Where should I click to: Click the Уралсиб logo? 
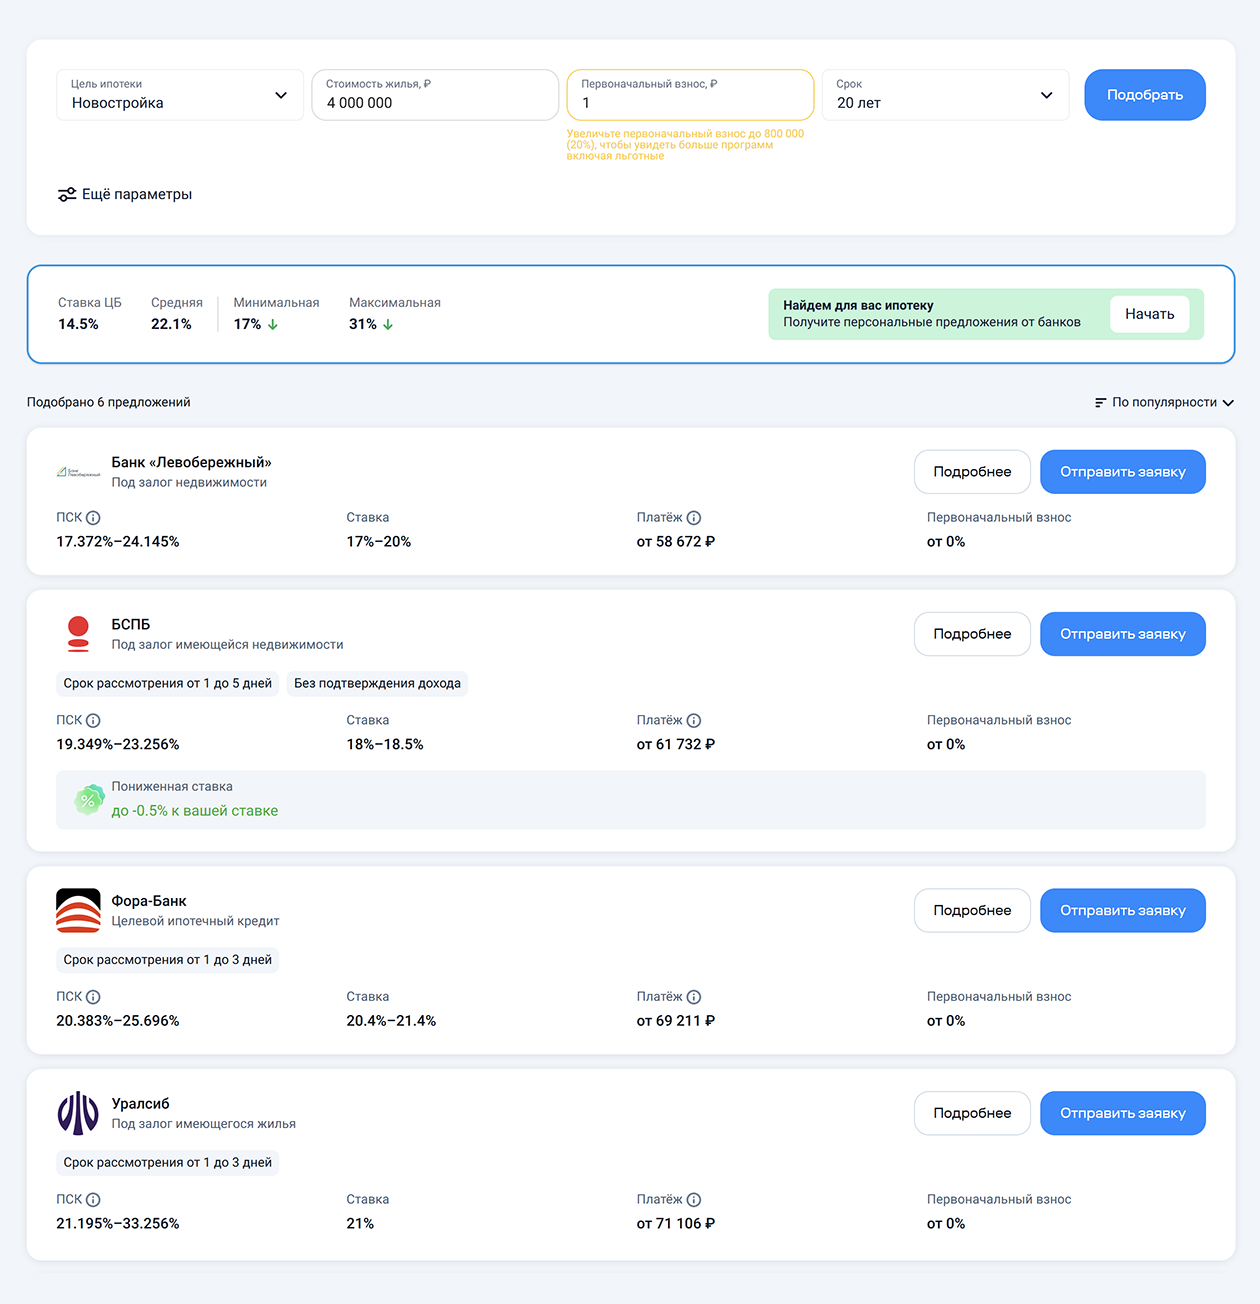[x=78, y=1113]
